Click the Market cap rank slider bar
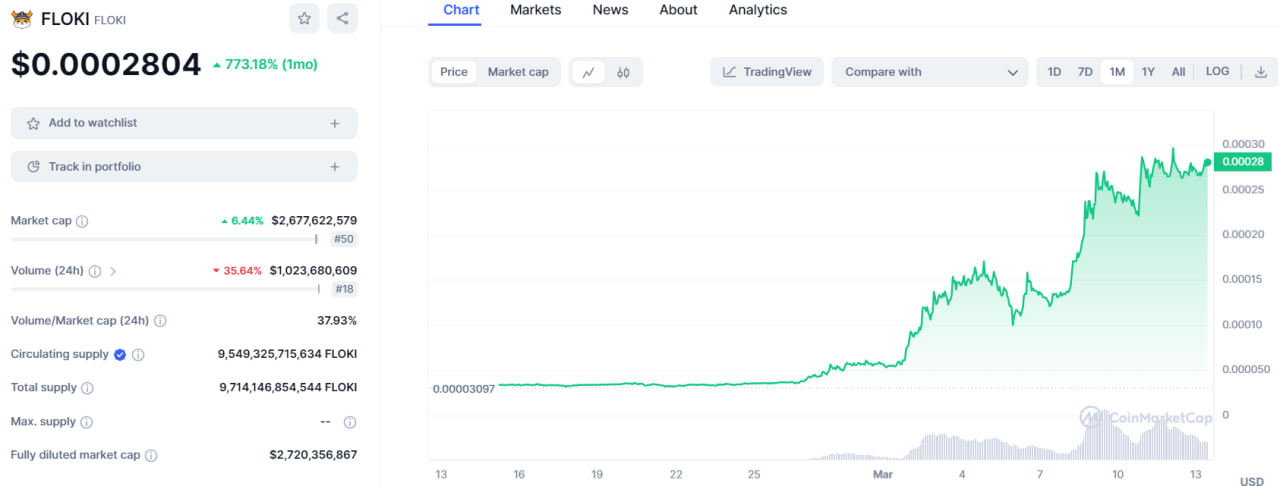1280x486 pixels. 163,239
